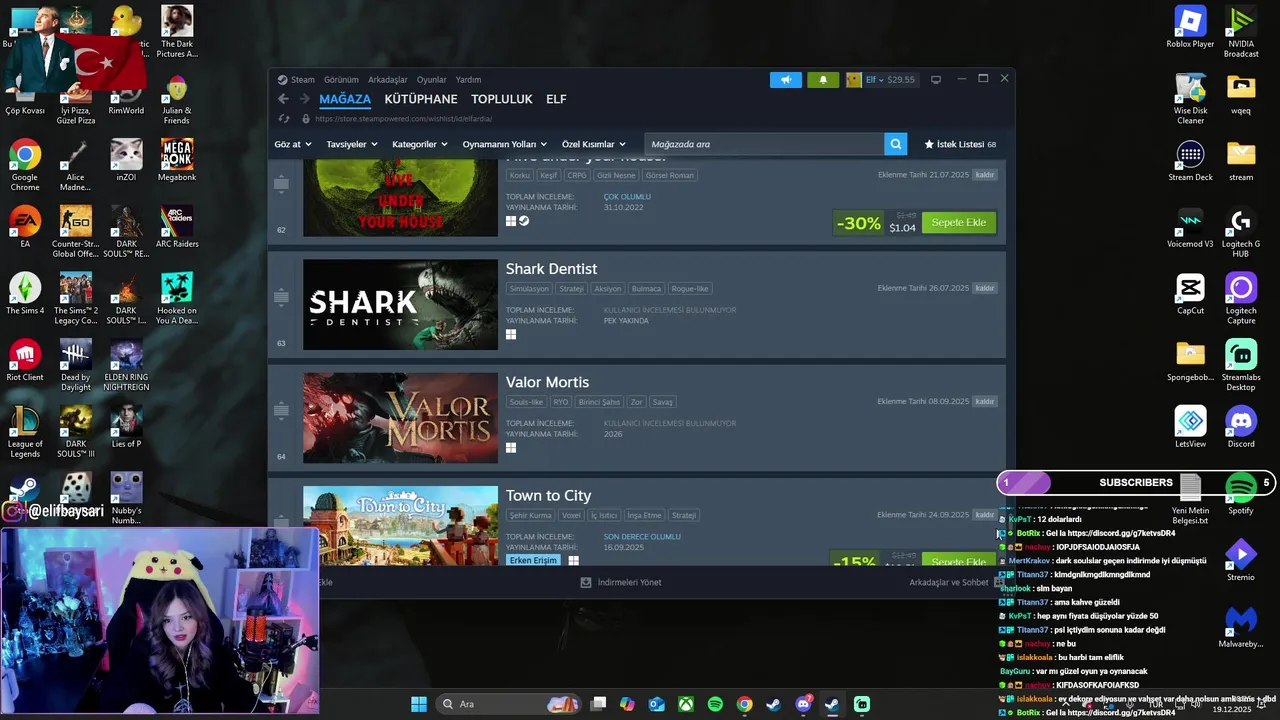Open Discord from the taskbar
The height and width of the screenshot is (720, 1280).
coord(803,704)
